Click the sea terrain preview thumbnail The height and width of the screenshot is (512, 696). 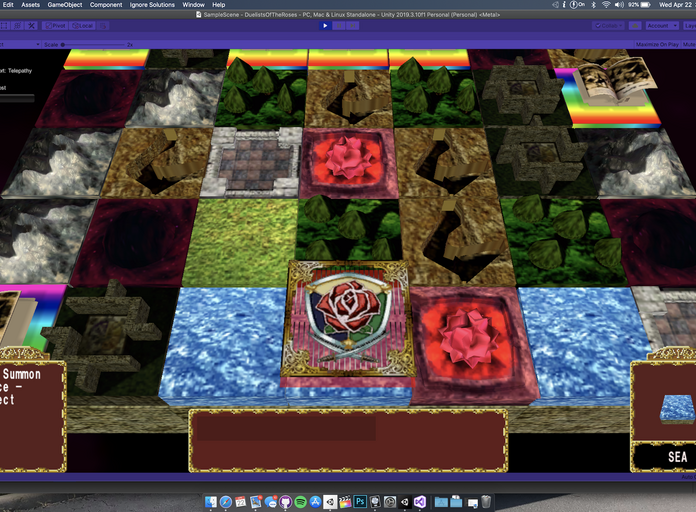(x=677, y=408)
